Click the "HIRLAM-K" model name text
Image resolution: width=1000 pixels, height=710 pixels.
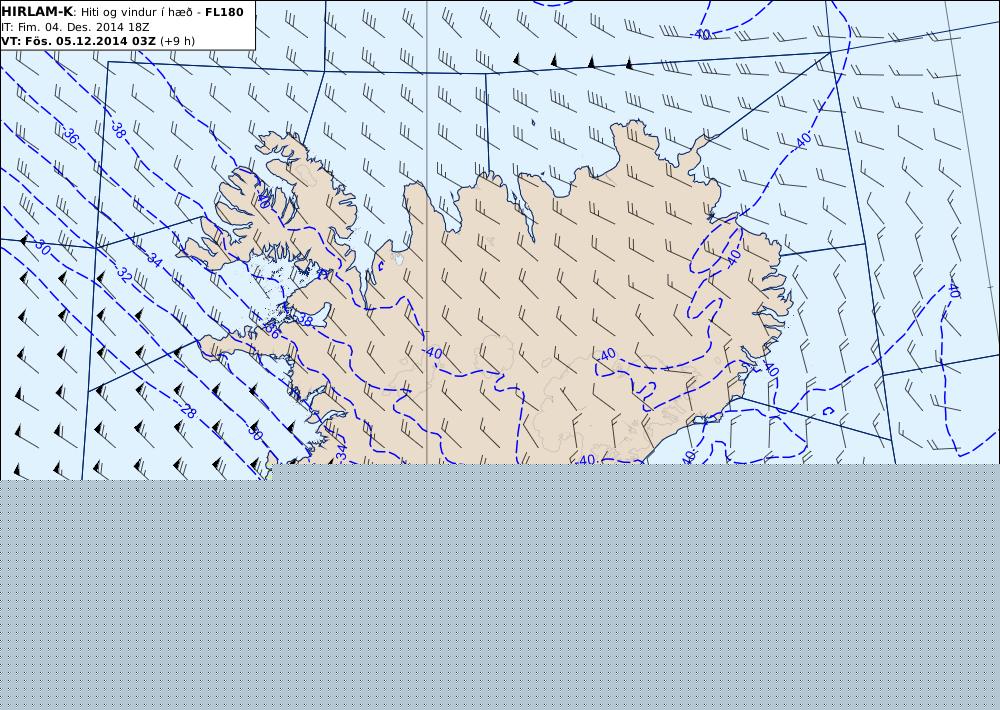[37, 12]
